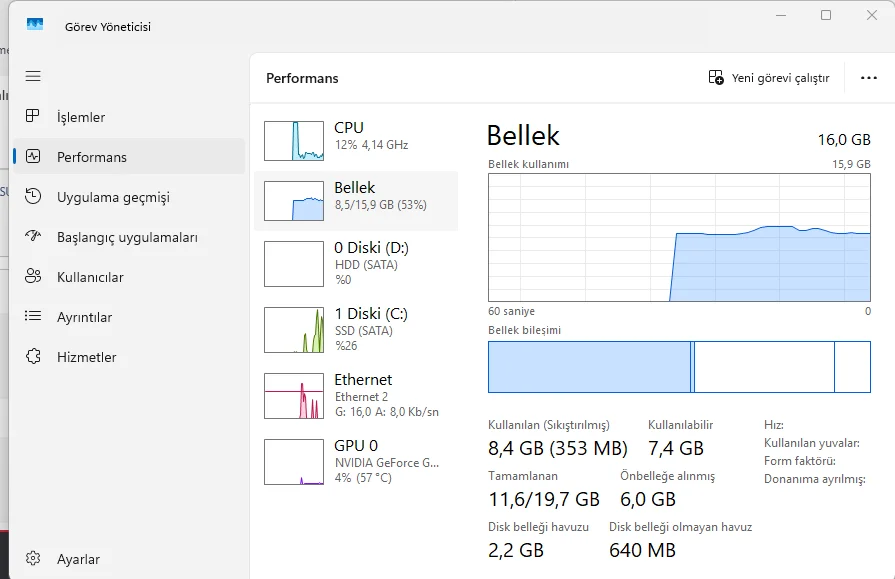Click the Kullanıcılar people icon
Screen dimensions: 895x579
(33, 277)
